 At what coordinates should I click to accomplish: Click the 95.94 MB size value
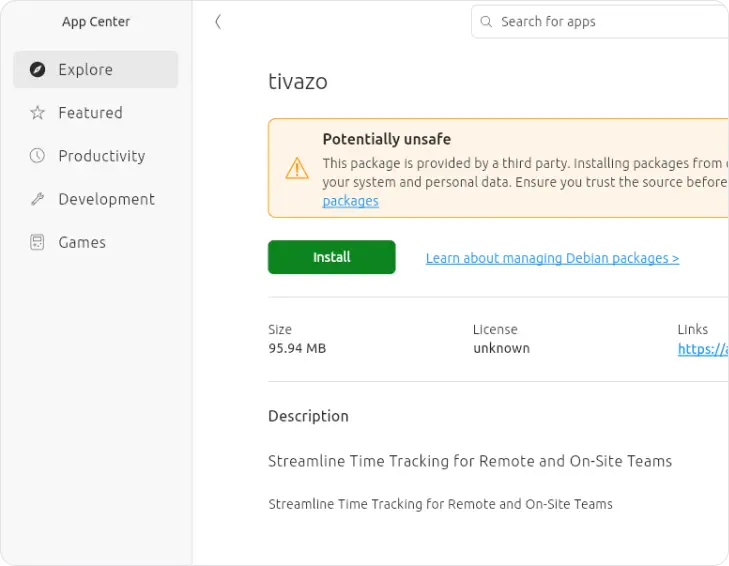point(297,348)
